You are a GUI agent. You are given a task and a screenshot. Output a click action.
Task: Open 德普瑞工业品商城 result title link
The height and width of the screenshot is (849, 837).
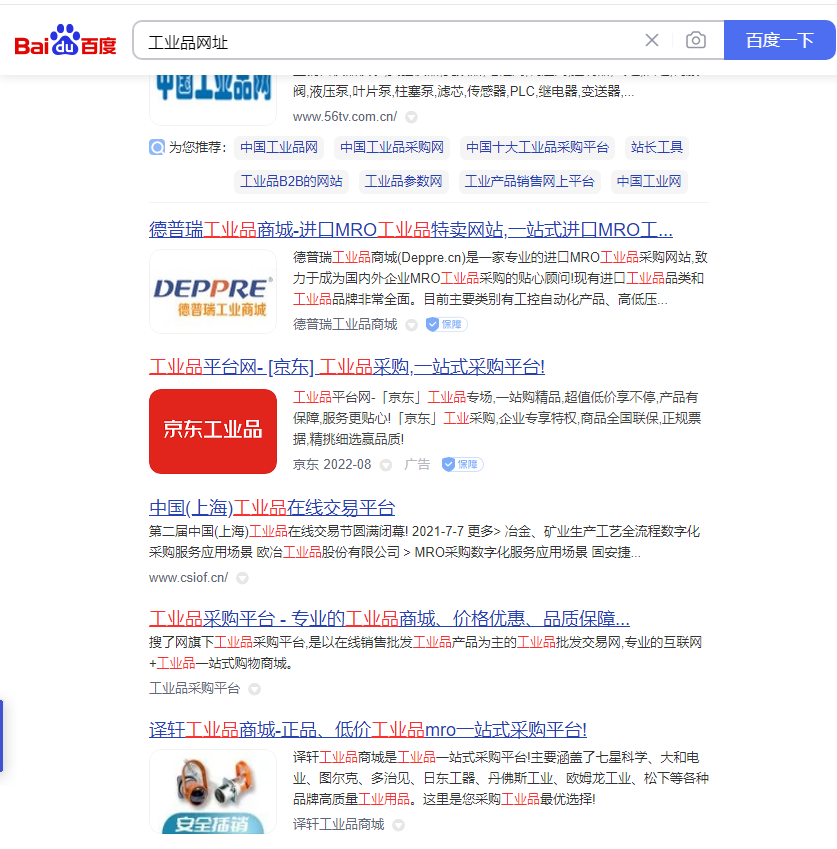[x=411, y=230]
